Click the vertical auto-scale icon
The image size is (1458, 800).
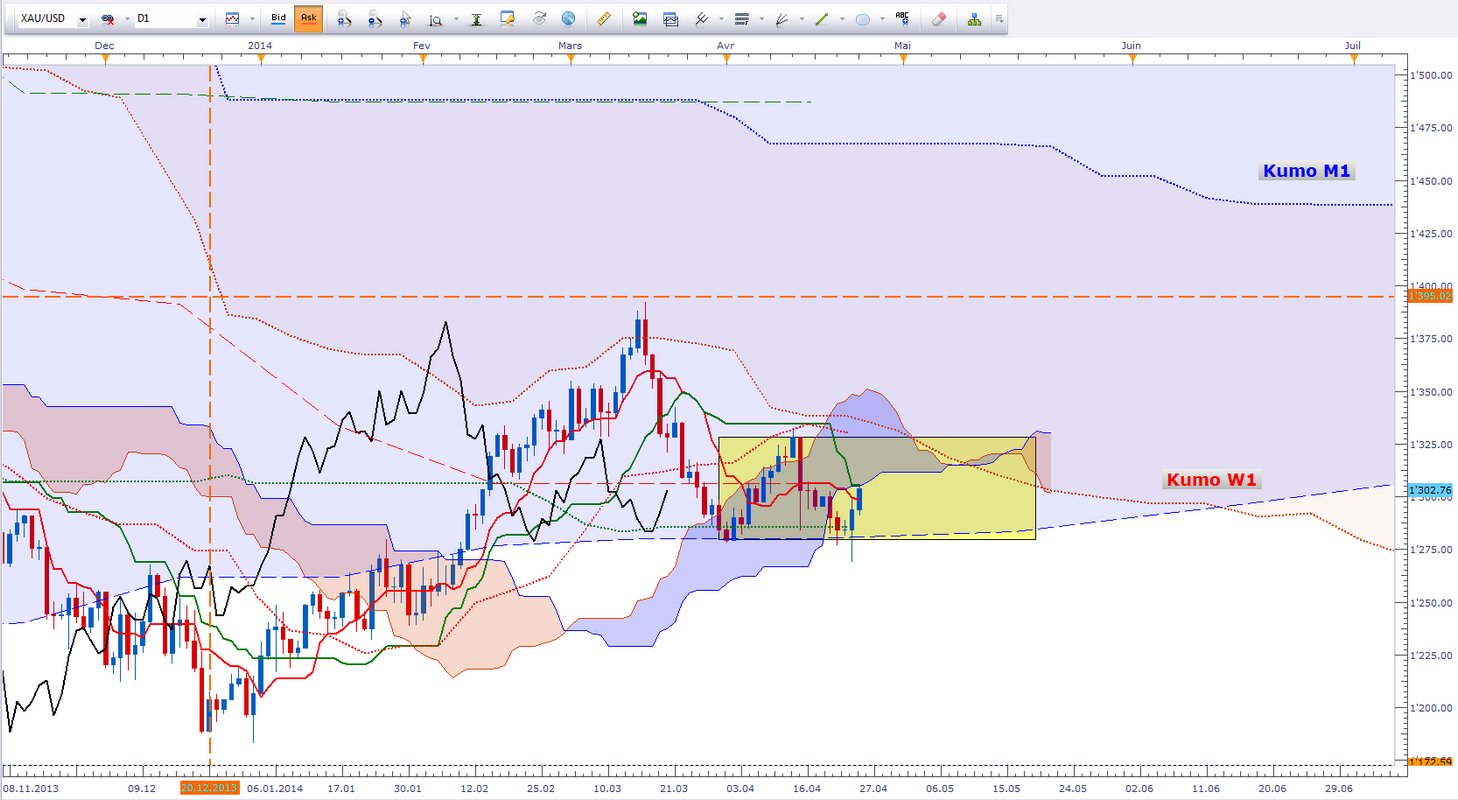tap(476, 19)
